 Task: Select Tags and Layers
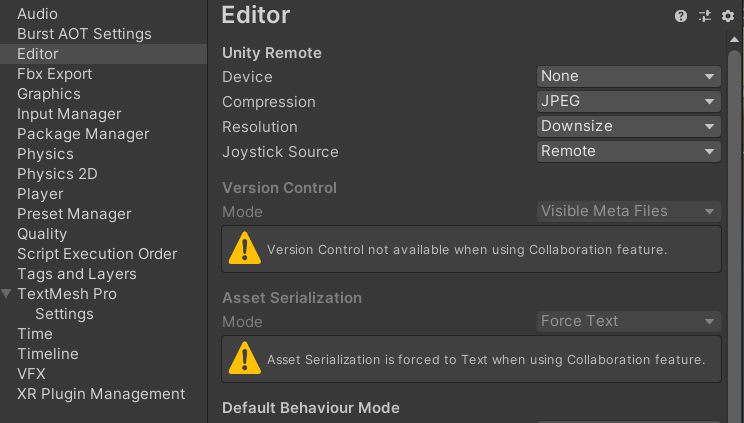76,274
